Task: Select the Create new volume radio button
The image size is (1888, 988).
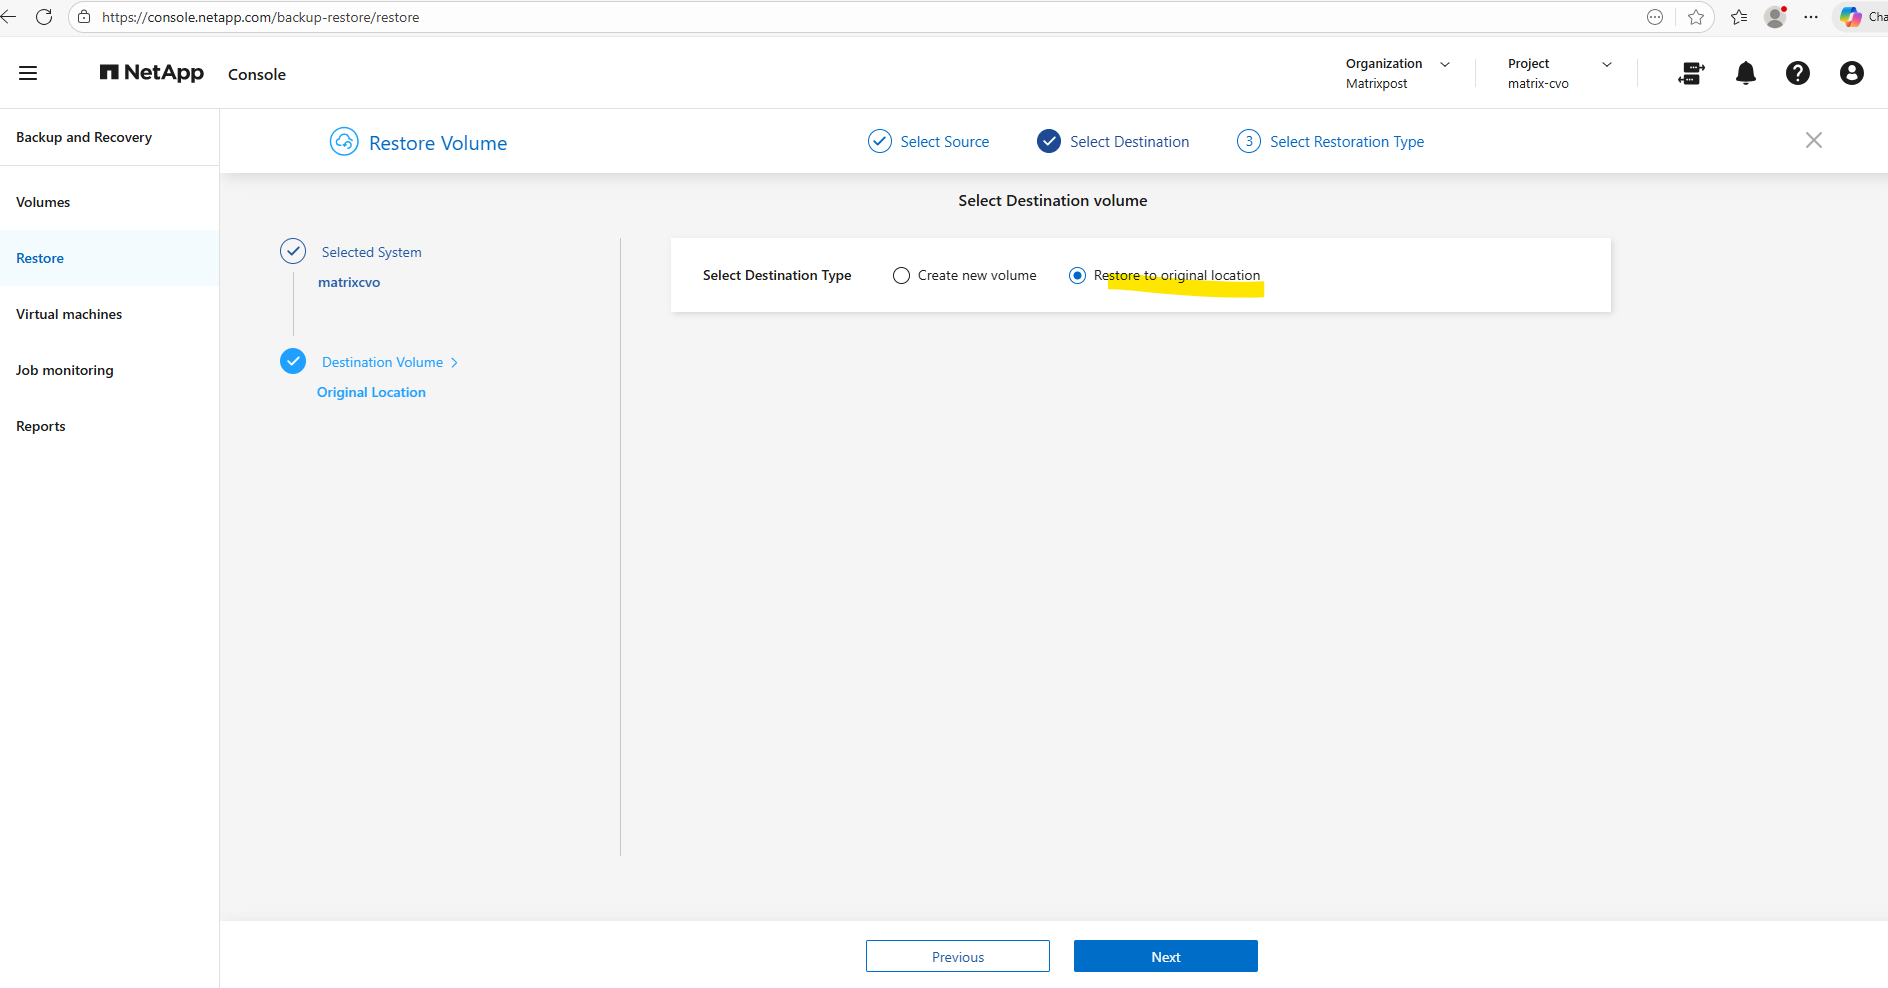Action: click(901, 276)
